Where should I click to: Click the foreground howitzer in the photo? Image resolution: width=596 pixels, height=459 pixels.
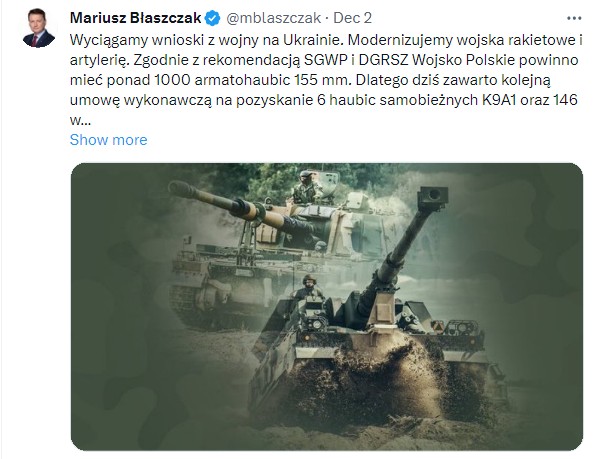pyautogui.click(x=376, y=331)
